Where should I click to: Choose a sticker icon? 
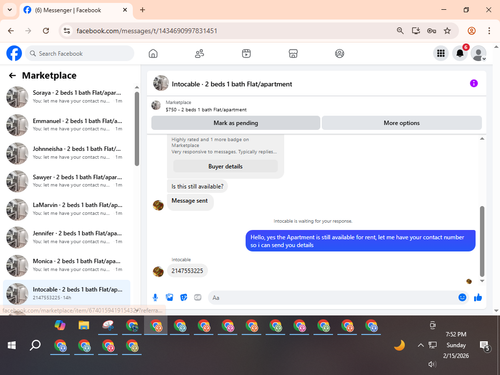pyautogui.click(x=184, y=297)
